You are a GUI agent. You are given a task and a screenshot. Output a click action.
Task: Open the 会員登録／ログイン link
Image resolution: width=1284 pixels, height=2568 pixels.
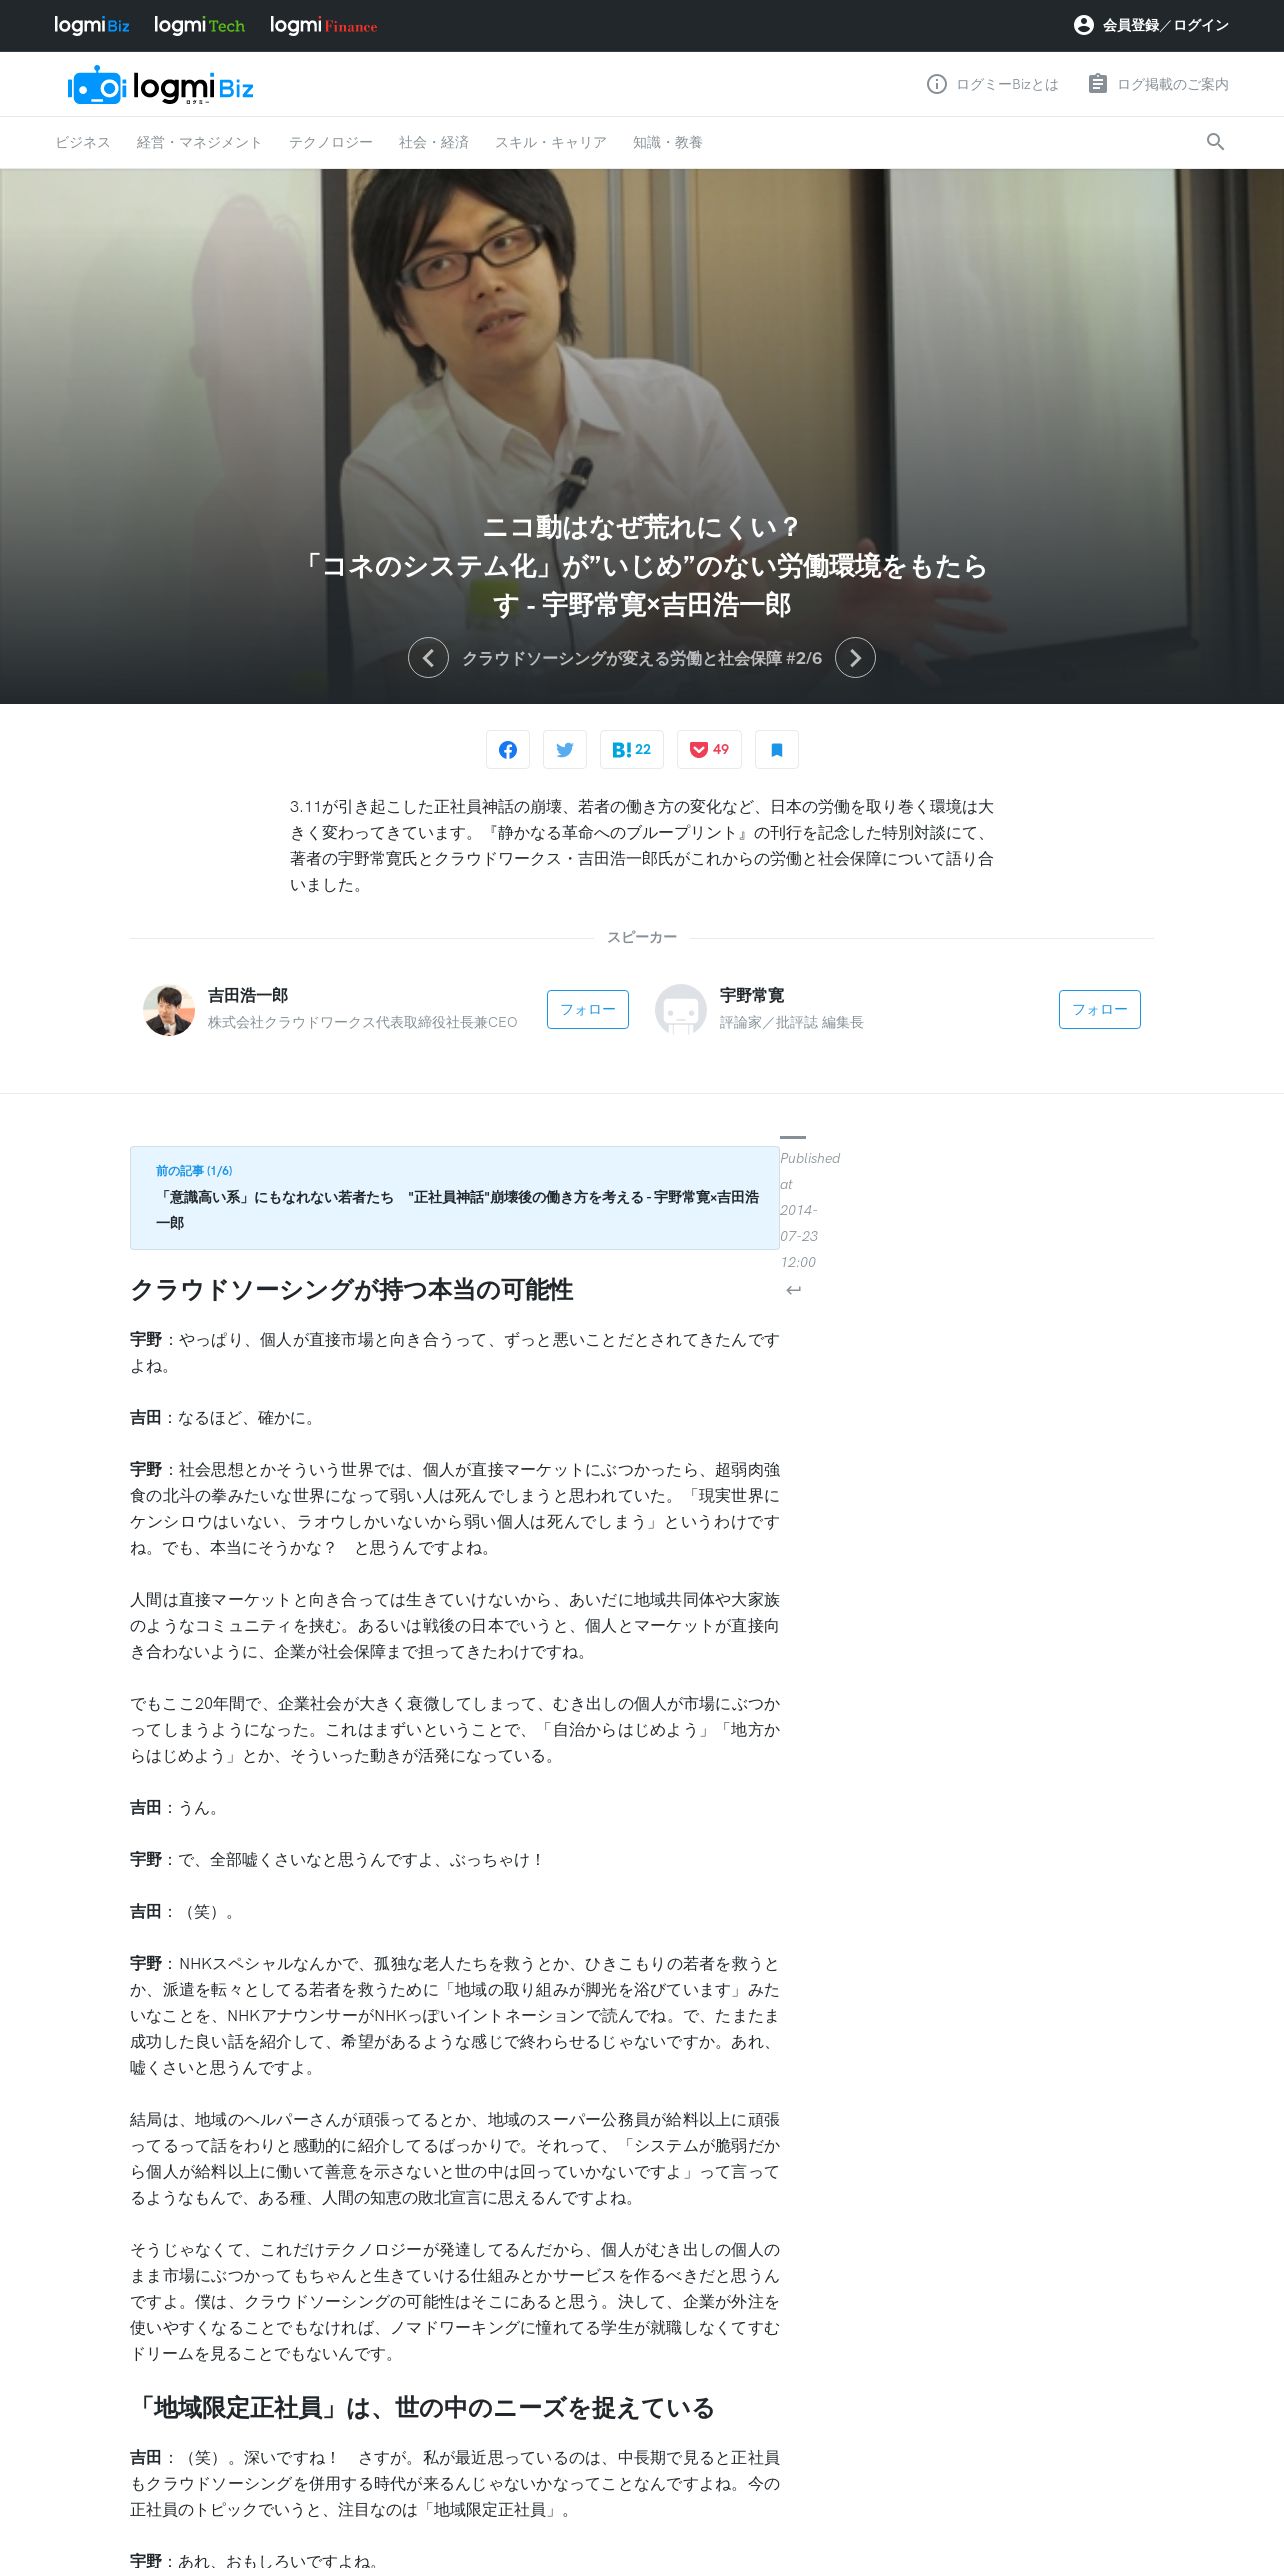(1165, 25)
